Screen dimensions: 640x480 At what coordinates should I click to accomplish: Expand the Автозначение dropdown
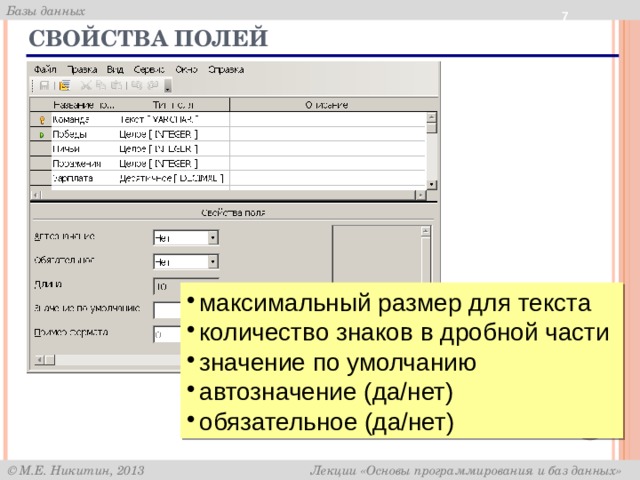(x=213, y=238)
